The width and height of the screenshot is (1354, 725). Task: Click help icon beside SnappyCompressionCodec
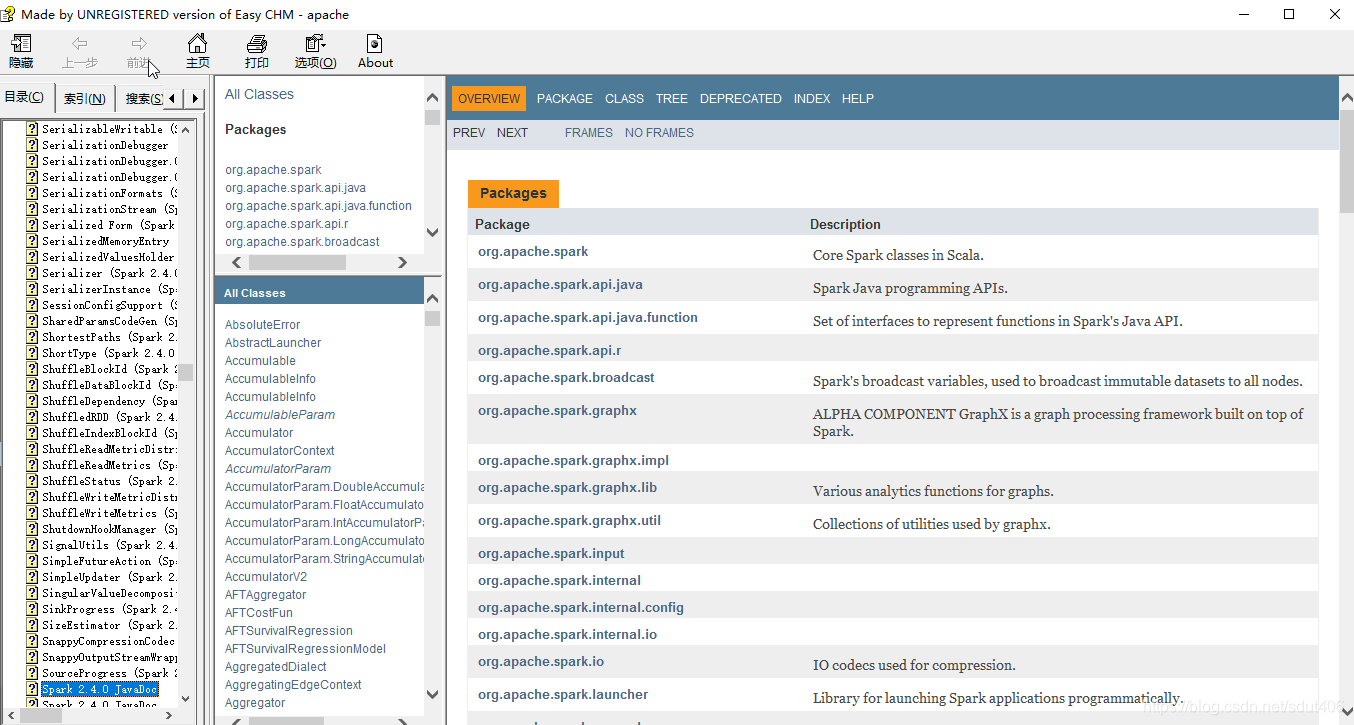[32, 641]
